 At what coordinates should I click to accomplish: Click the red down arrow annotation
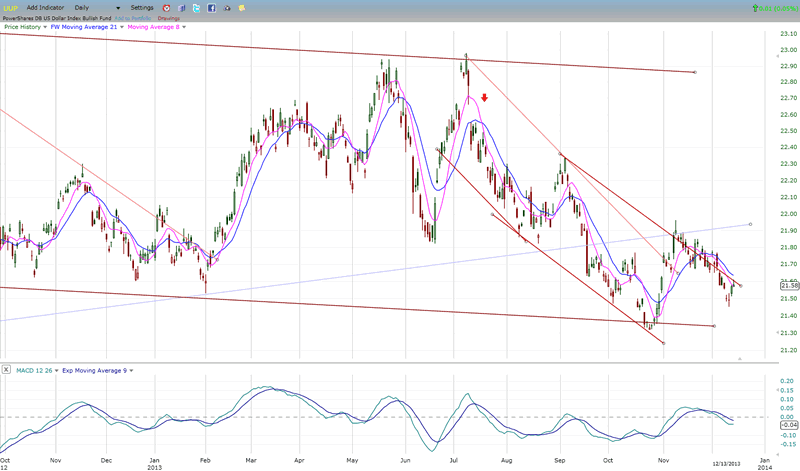484,98
